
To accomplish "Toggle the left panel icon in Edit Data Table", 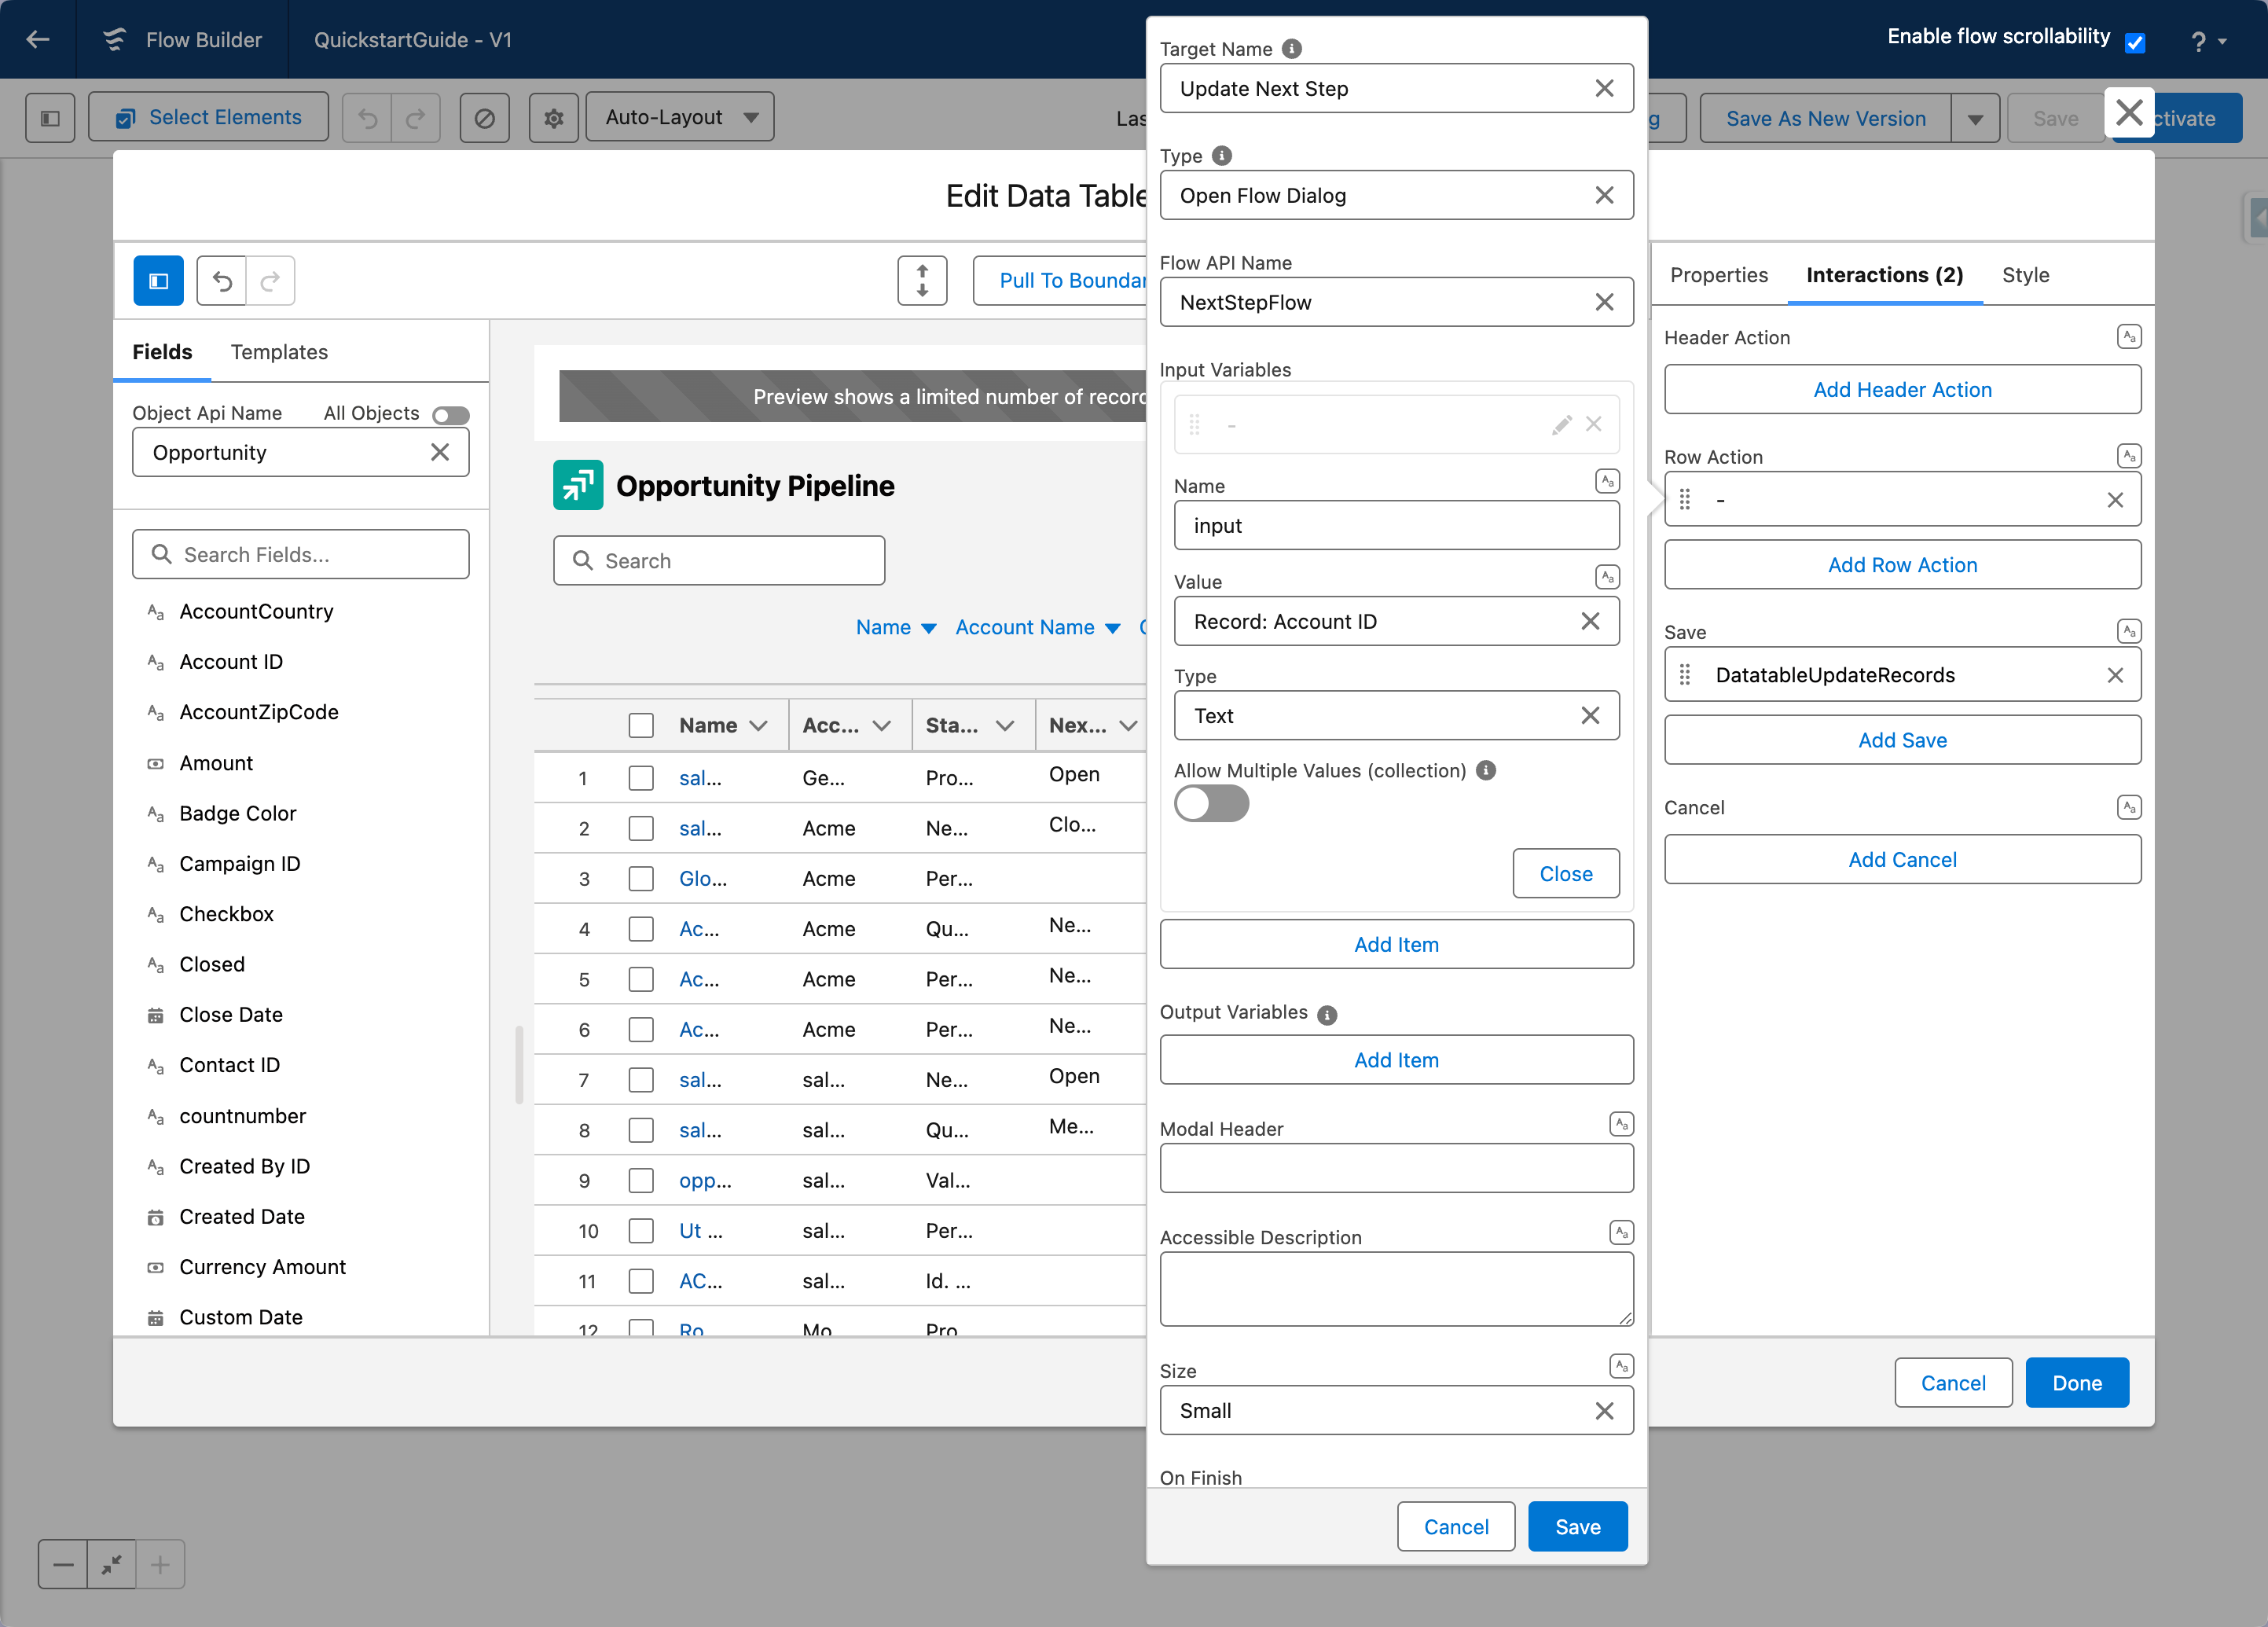I will pos(158,281).
